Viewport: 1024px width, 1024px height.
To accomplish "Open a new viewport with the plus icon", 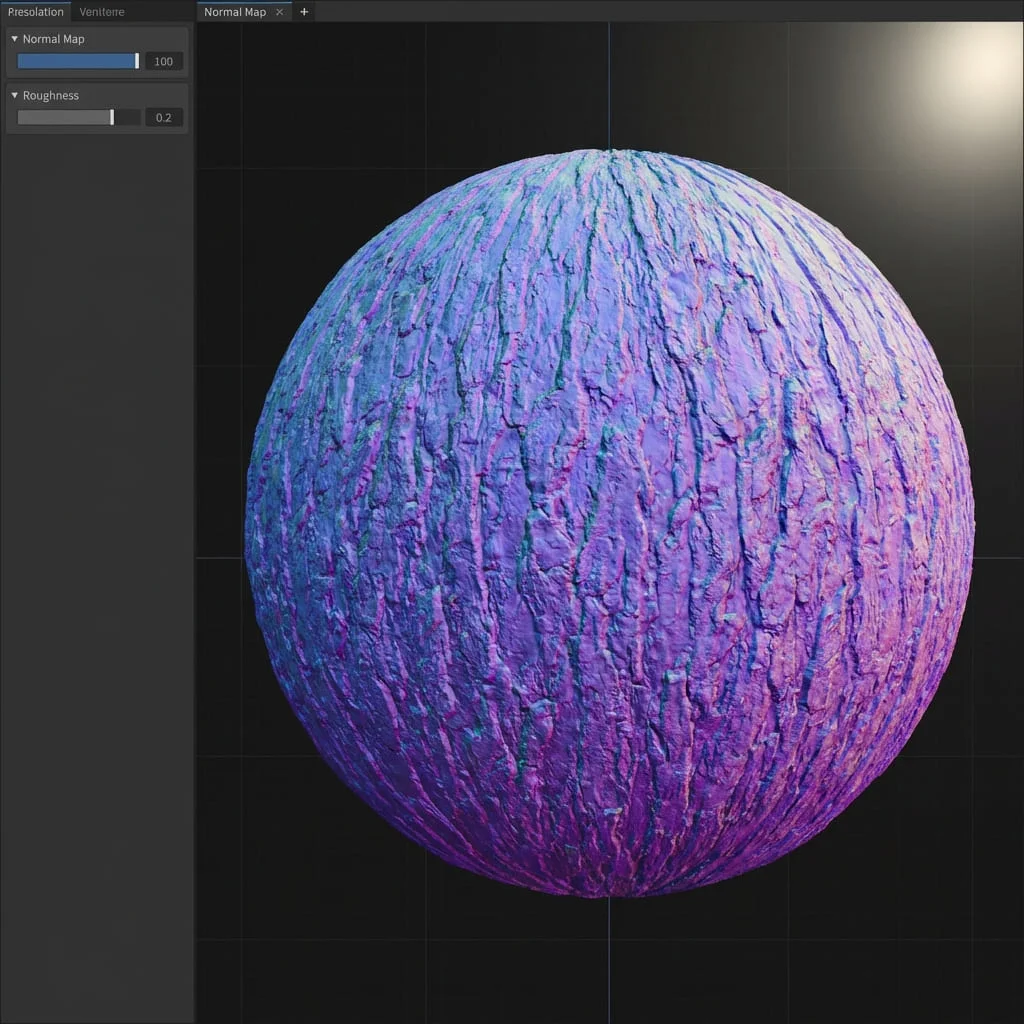I will [304, 12].
